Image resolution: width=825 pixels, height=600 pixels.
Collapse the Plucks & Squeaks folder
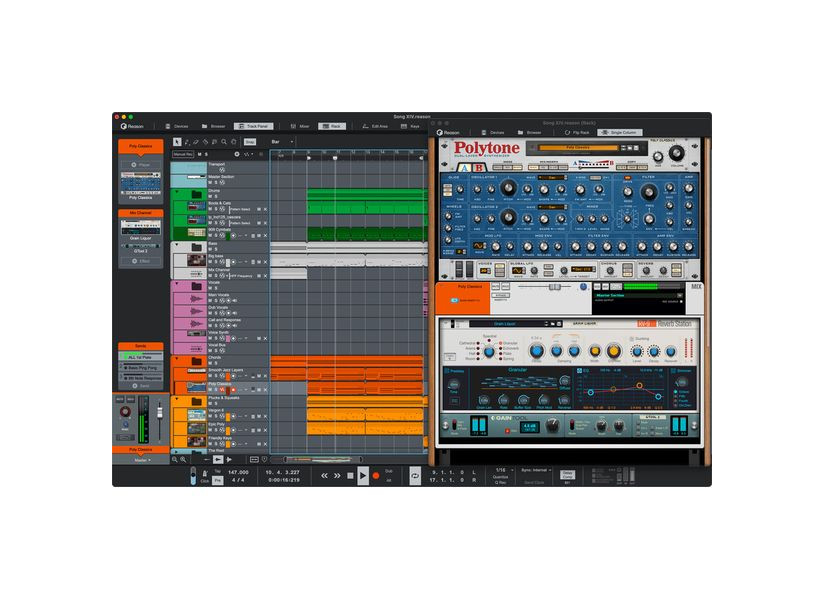click(x=177, y=399)
